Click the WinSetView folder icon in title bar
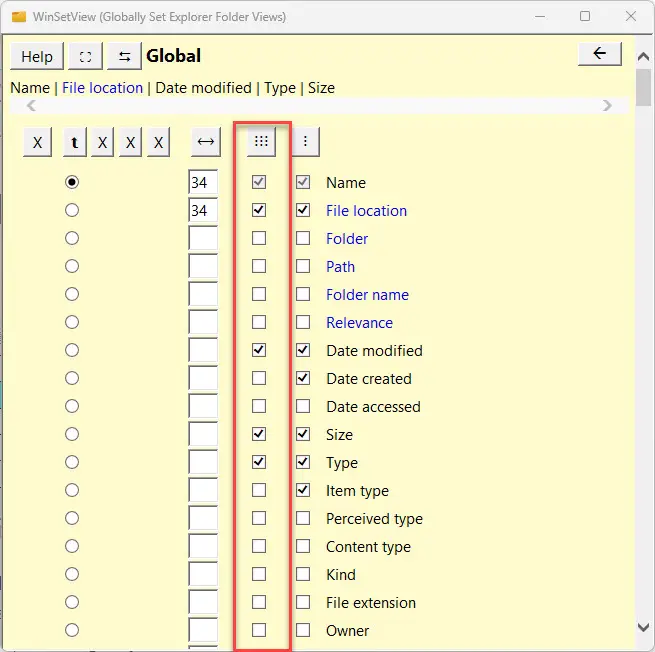 (19, 17)
